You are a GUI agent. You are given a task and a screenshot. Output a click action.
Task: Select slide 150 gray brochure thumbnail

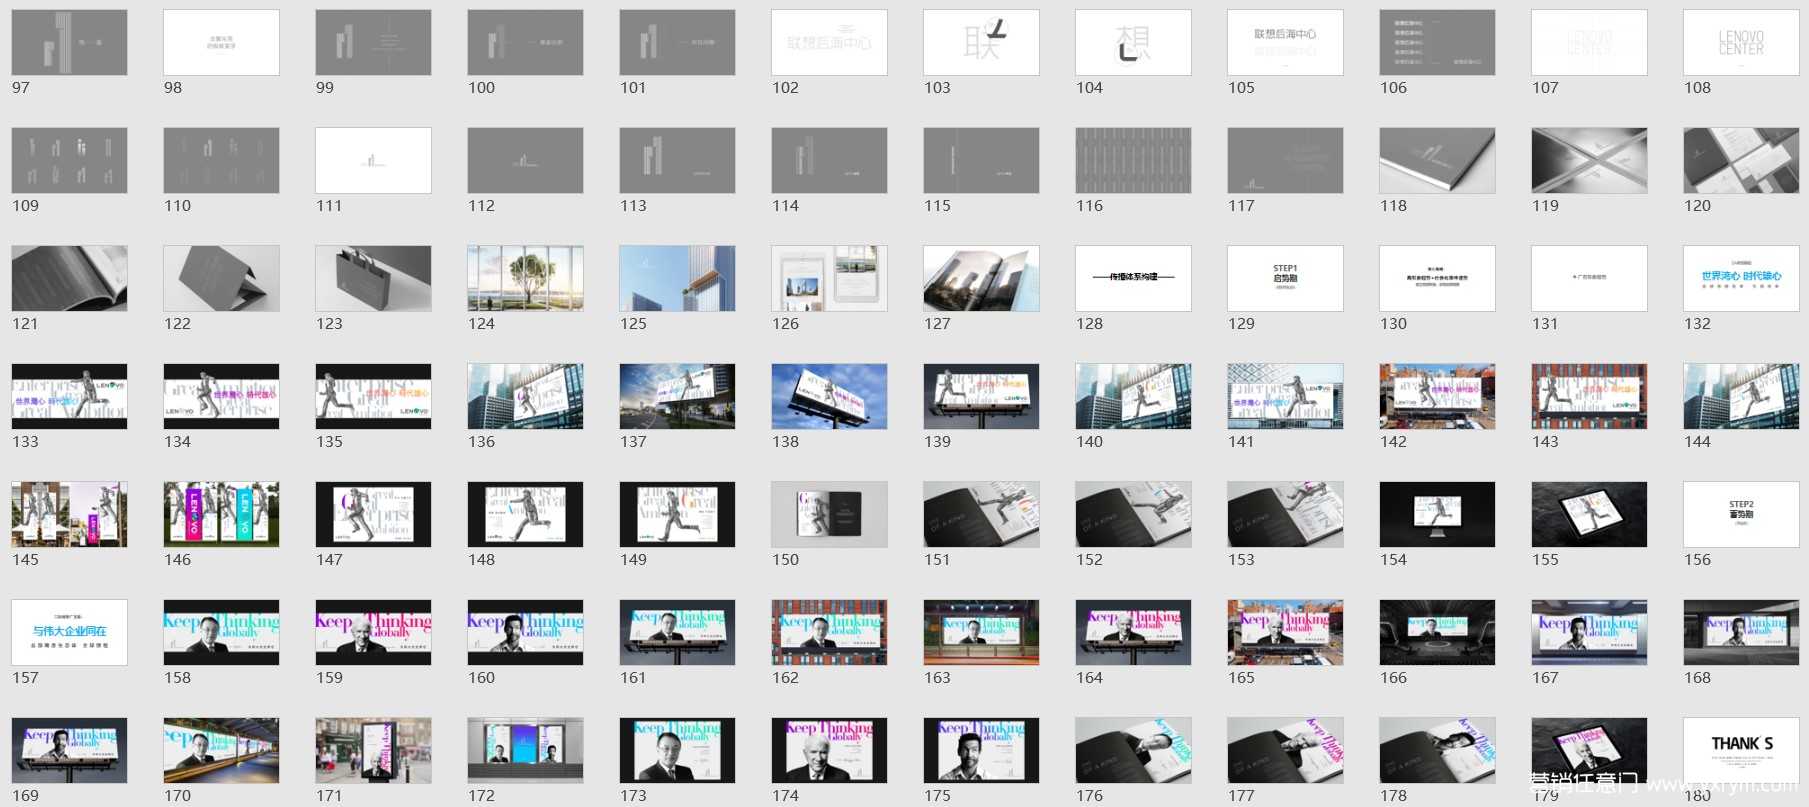coord(829,515)
